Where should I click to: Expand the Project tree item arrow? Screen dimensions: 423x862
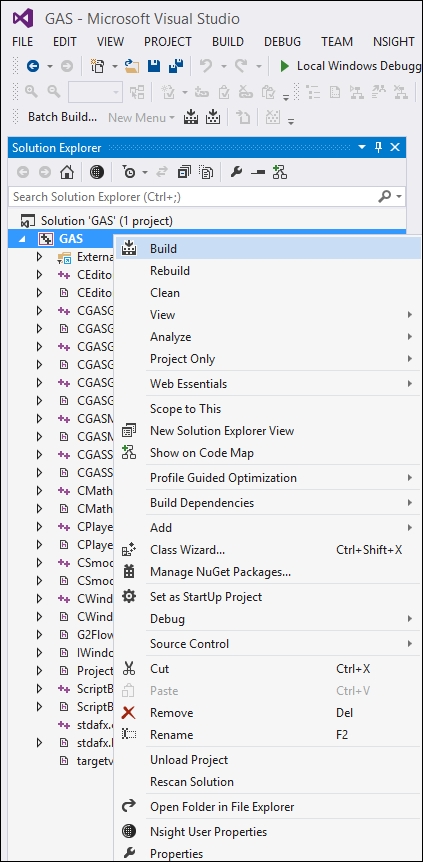39,671
